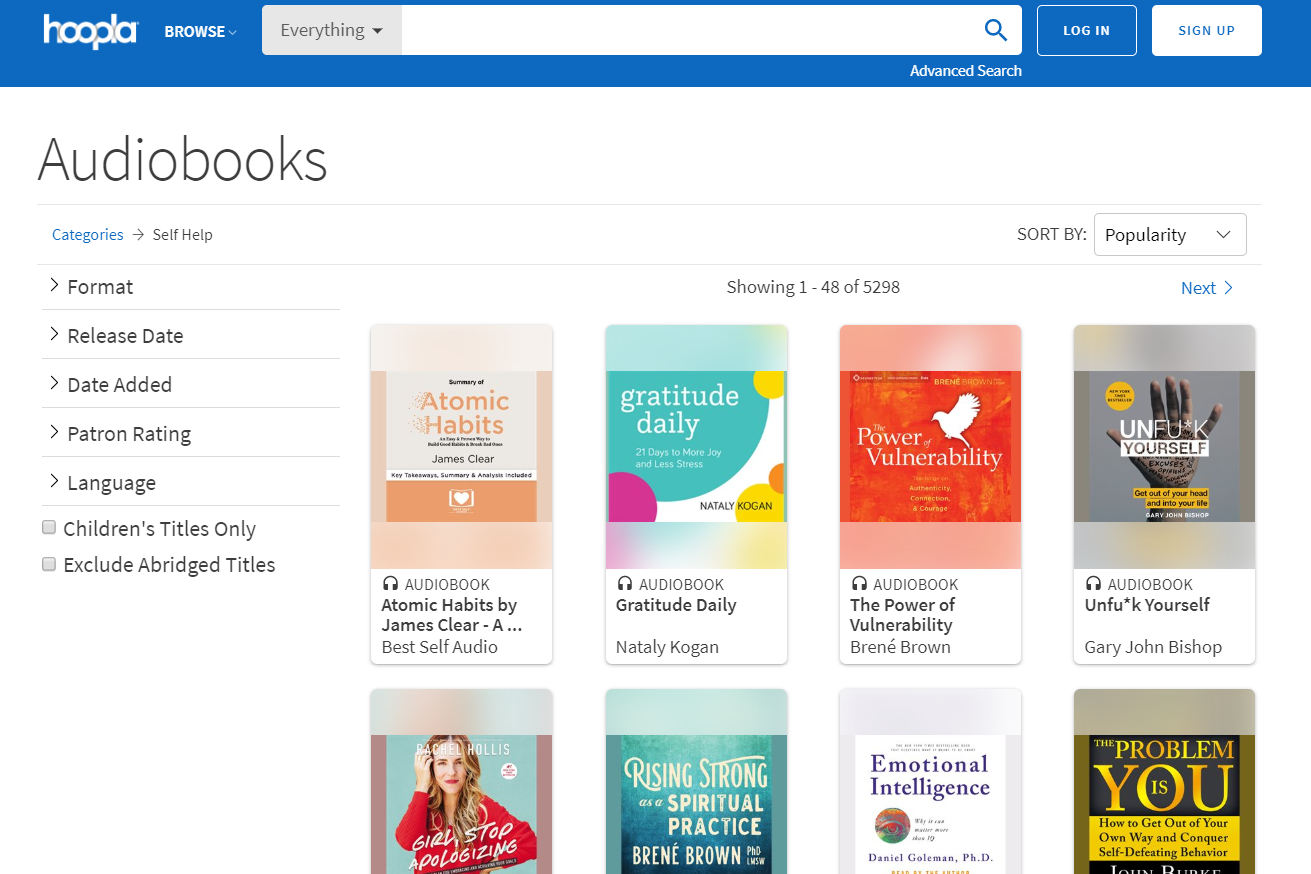This screenshot has height=874, width=1311.
Task: Click the hoopla logo
Action: pyautogui.click(x=90, y=31)
